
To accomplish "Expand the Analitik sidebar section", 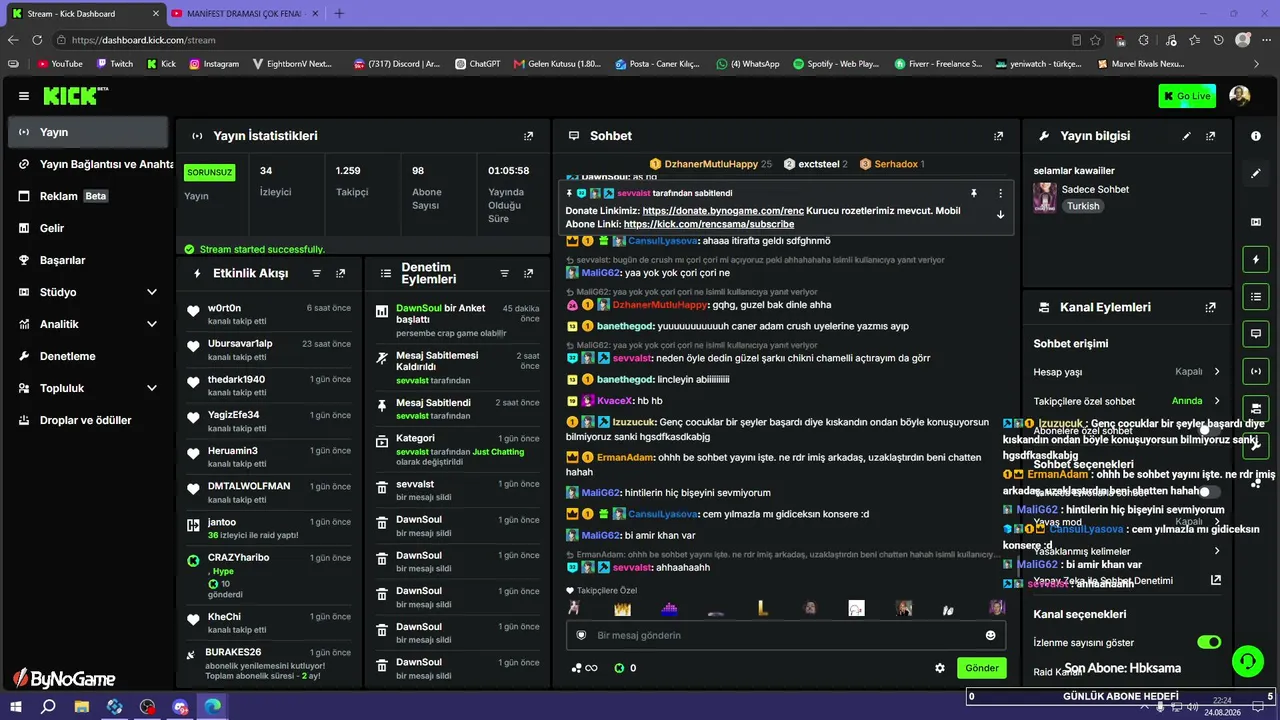I will tap(151, 324).
